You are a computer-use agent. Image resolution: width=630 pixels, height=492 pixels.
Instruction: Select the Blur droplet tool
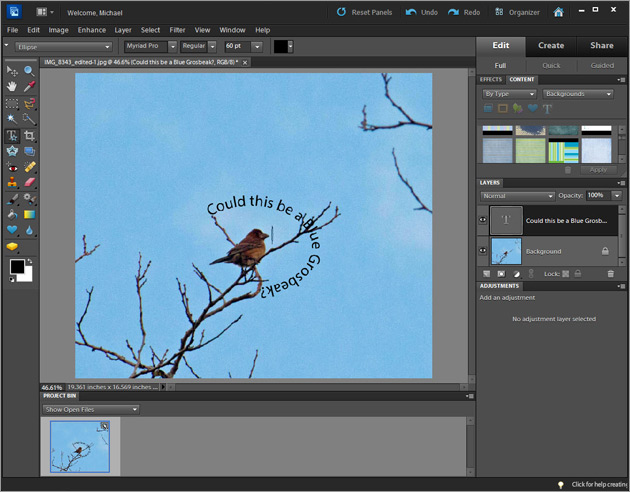[x=29, y=230]
